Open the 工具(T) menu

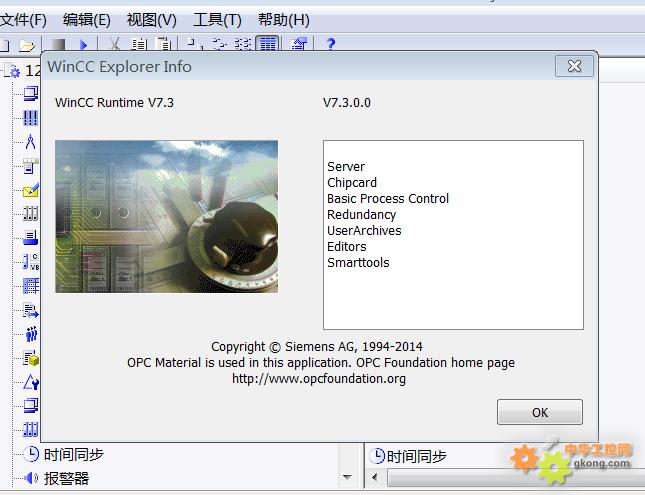coord(217,20)
